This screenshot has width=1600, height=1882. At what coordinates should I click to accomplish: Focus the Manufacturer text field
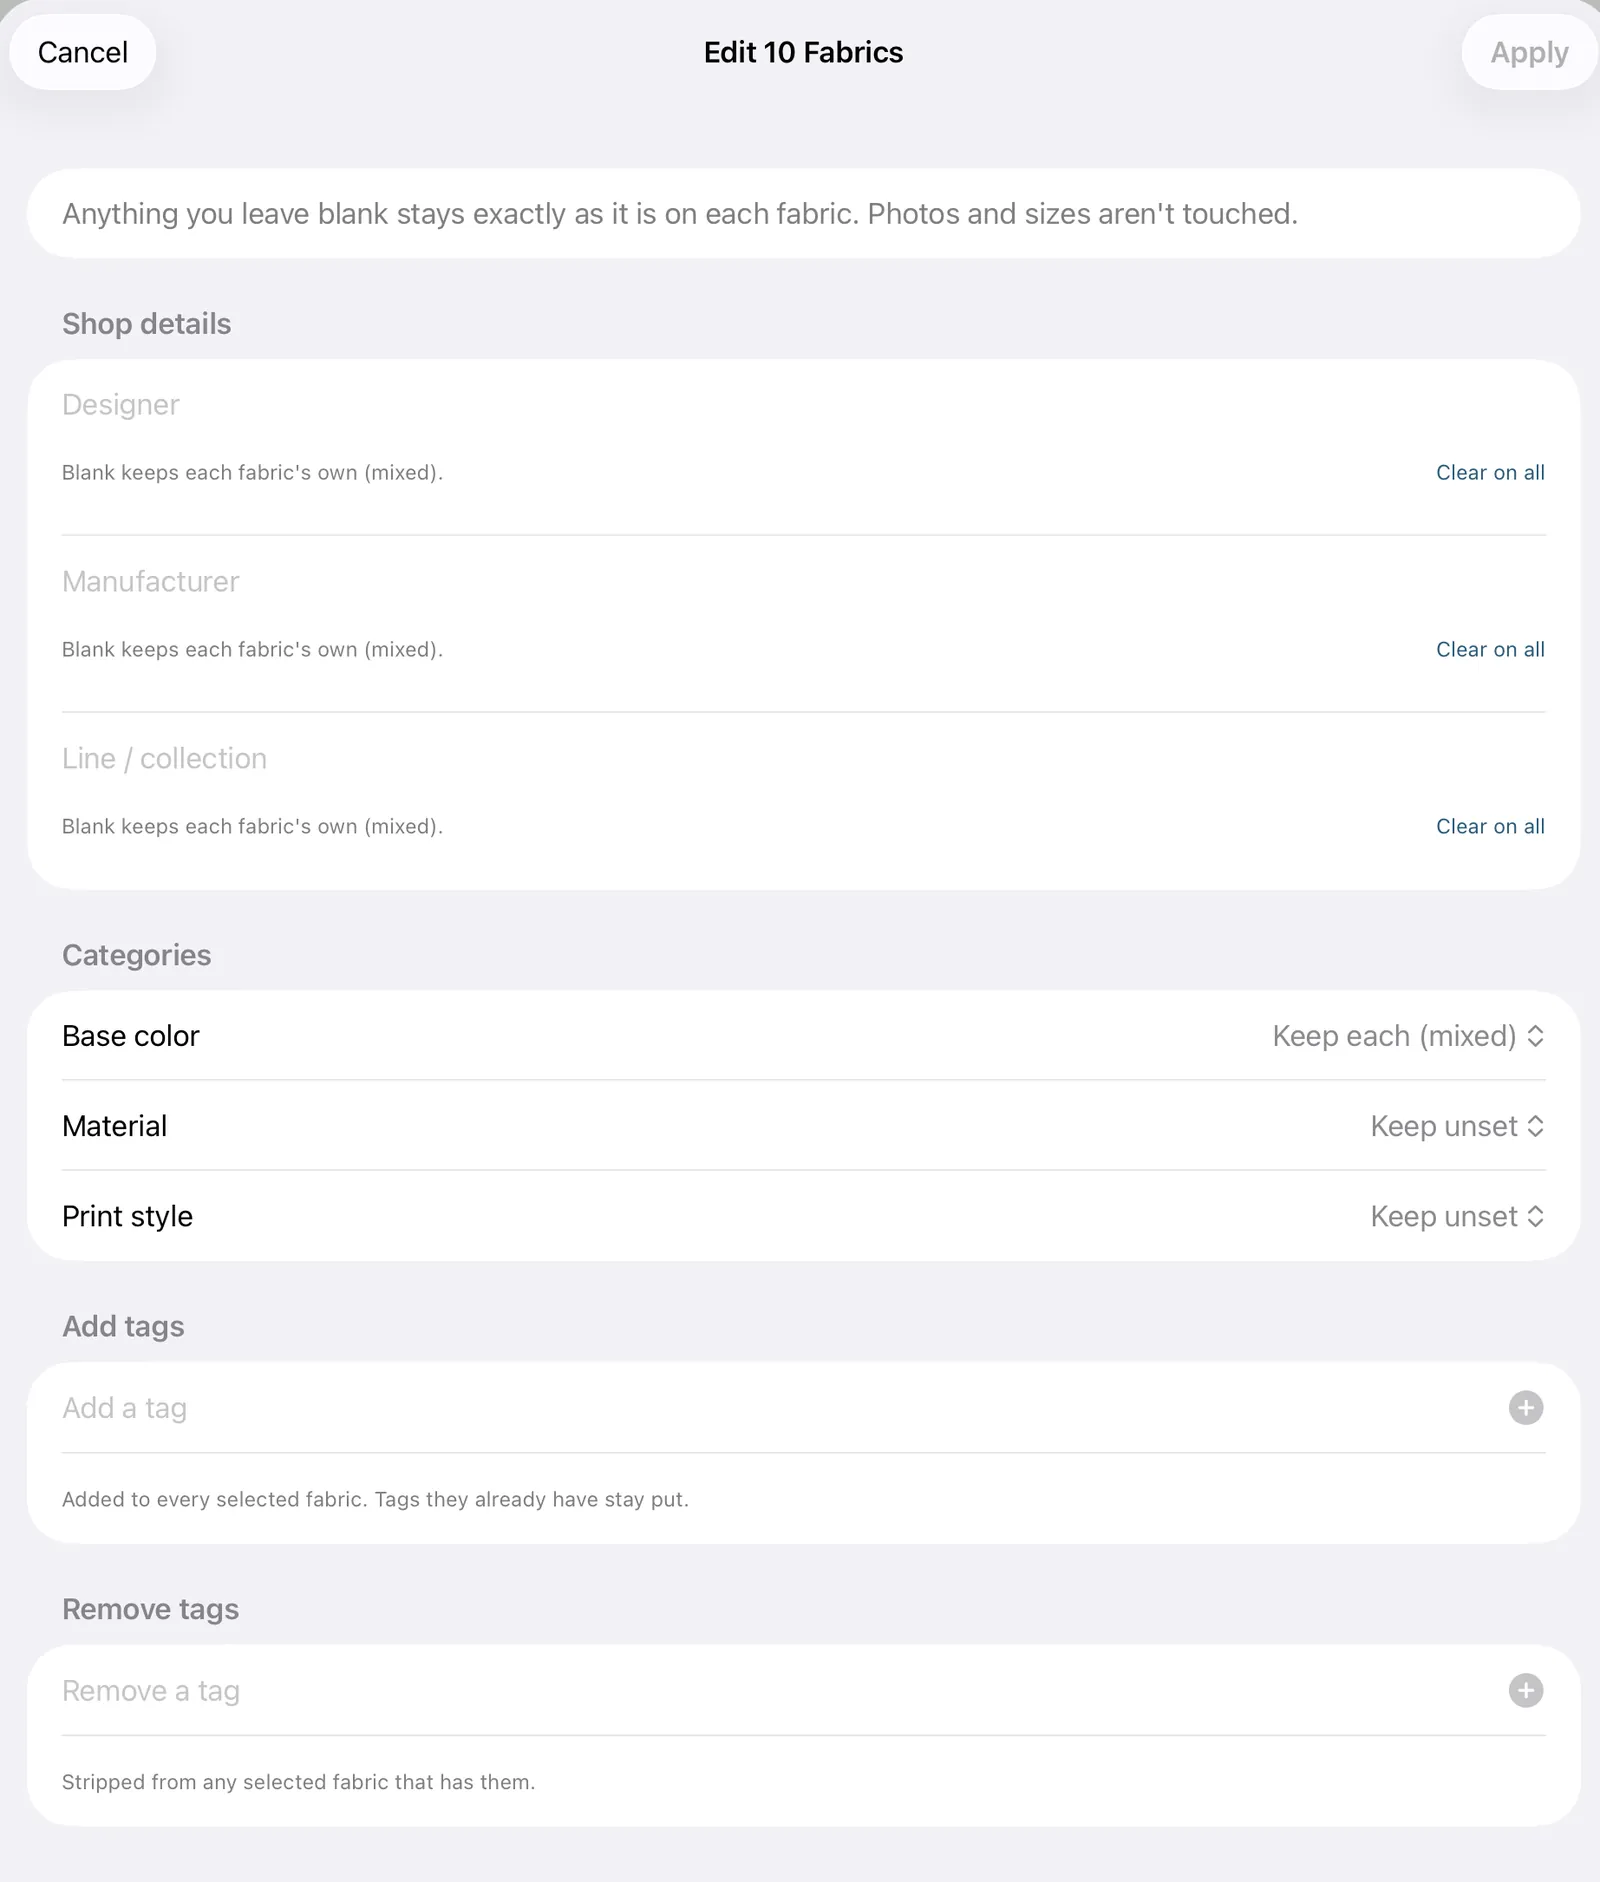point(803,582)
